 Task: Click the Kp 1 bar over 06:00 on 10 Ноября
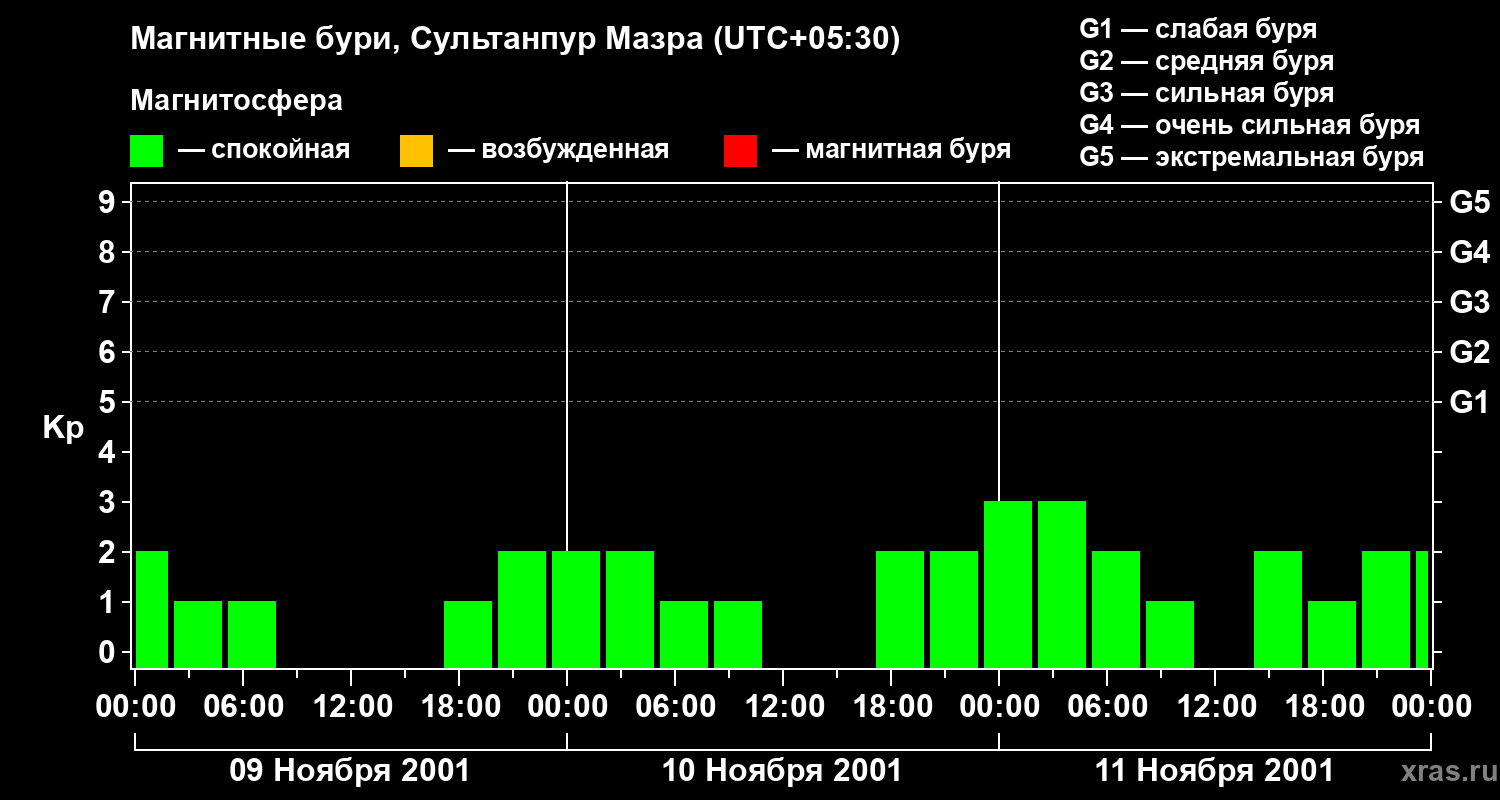tap(684, 635)
